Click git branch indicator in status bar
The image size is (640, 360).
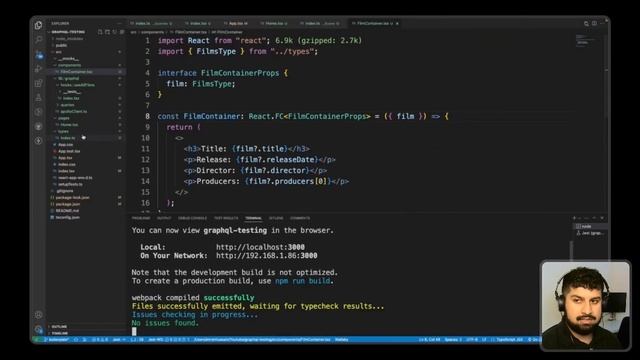(57, 340)
